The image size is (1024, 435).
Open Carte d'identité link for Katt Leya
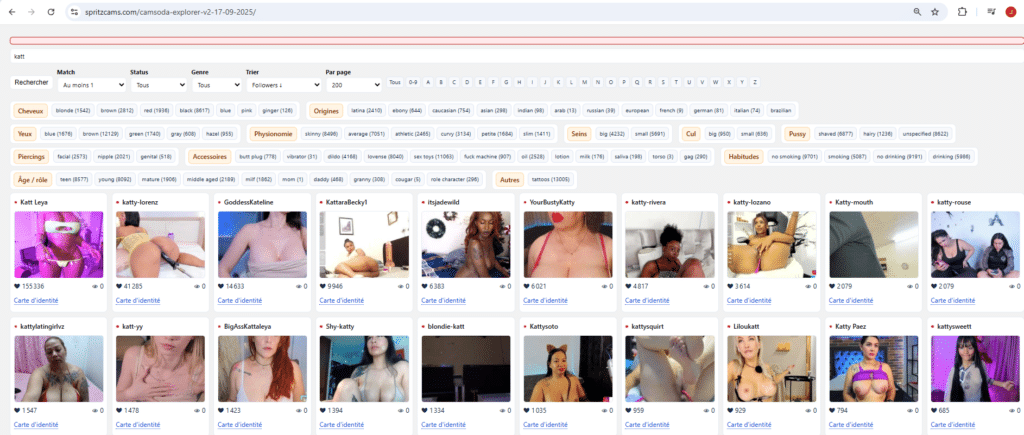click(36, 300)
